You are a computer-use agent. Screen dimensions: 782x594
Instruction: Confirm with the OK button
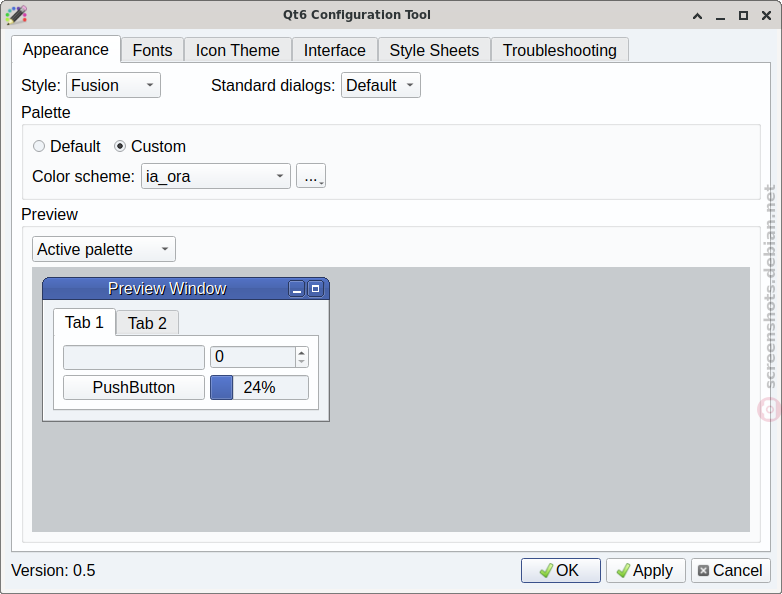click(561, 570)
